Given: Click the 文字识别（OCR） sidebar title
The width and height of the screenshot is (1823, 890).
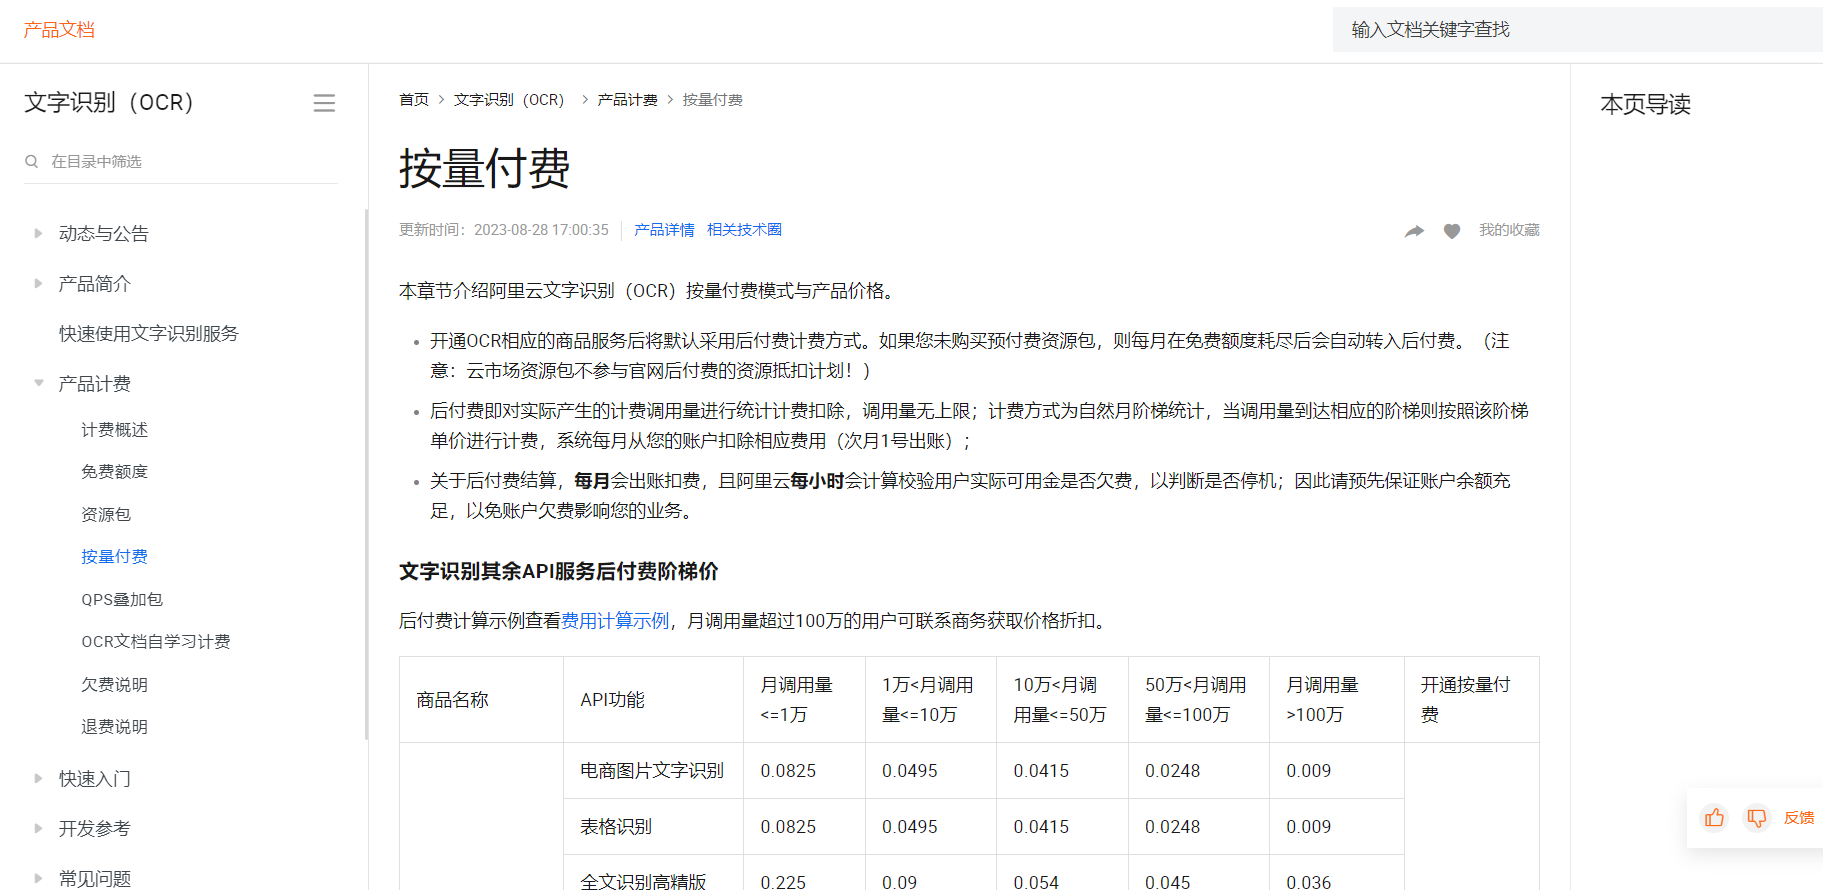Looking at the screenshot, I should coord(109,103).
